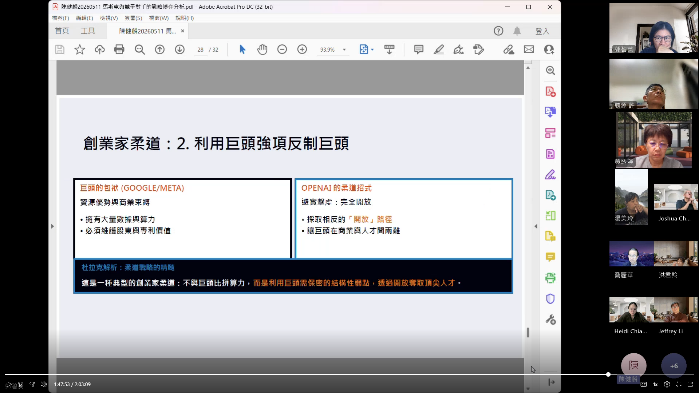
Task: Expand the left navigation pane arrow
Action: coord(52,226)
